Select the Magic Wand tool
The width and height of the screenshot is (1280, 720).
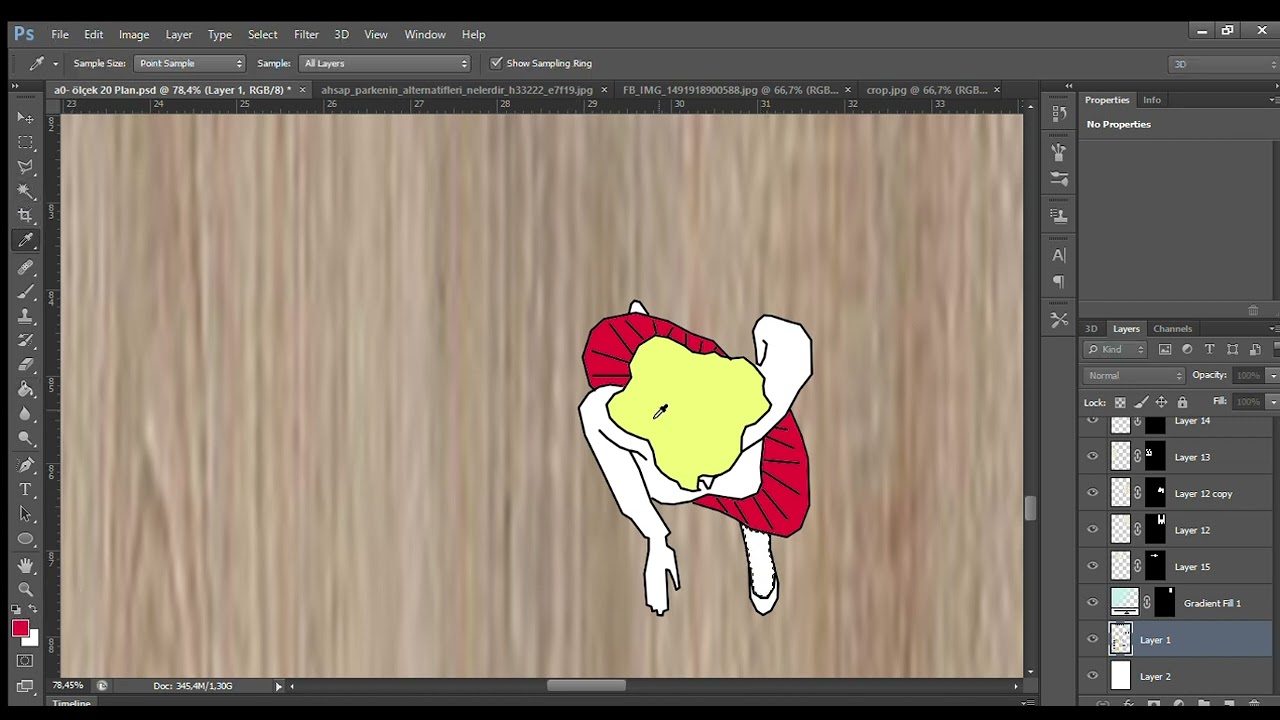(x=25, y=191)
